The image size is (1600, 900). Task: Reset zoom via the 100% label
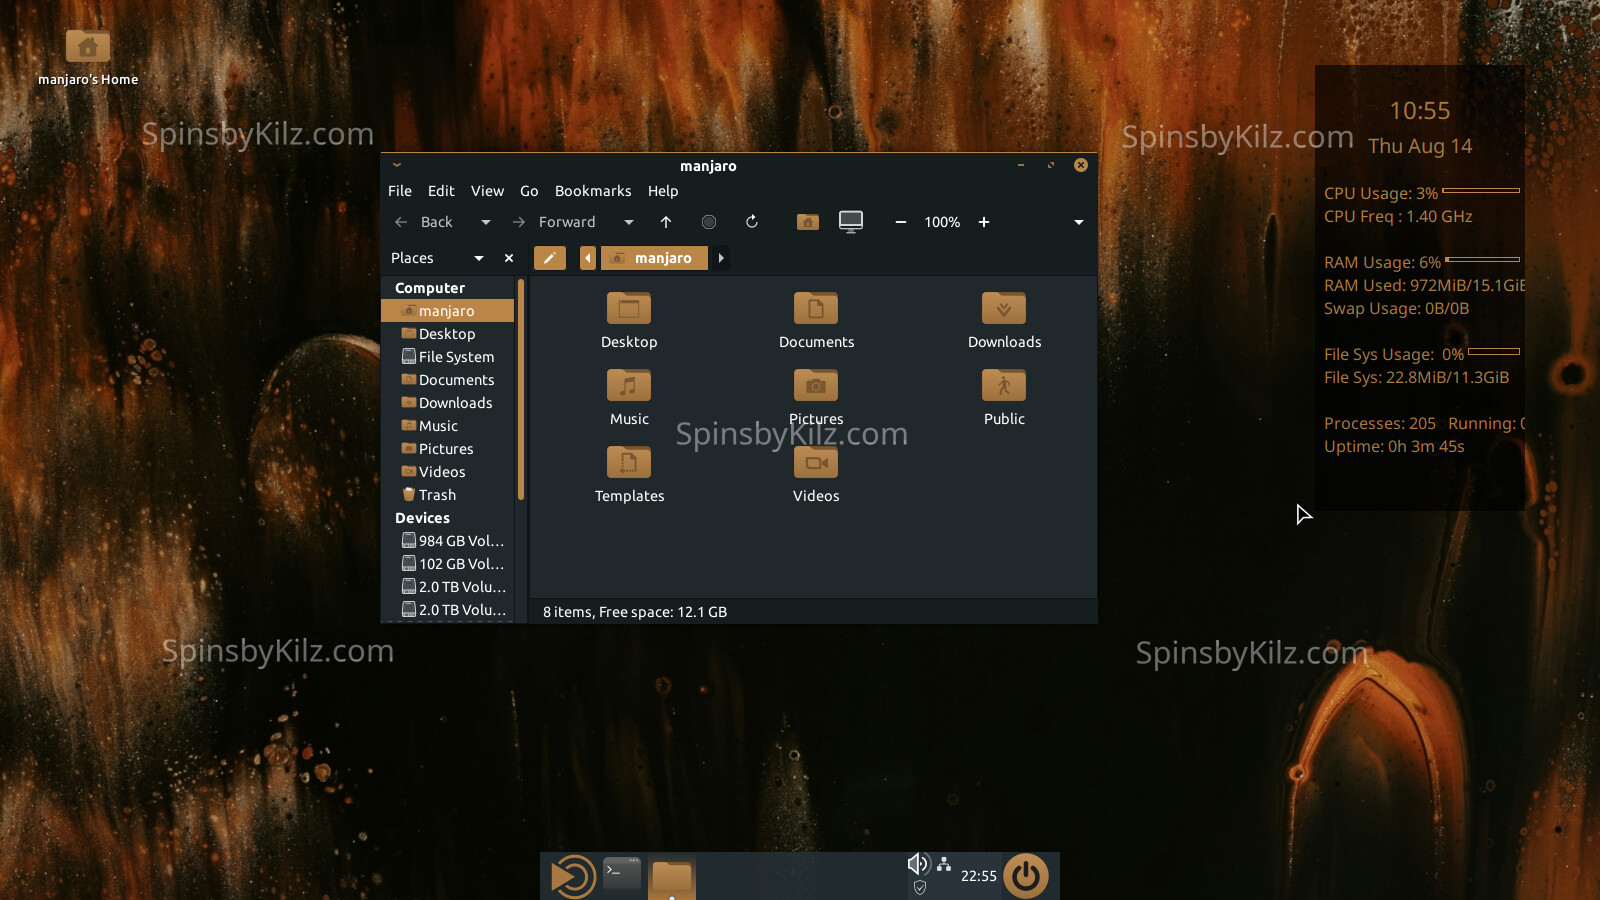(x=942, y=222)
